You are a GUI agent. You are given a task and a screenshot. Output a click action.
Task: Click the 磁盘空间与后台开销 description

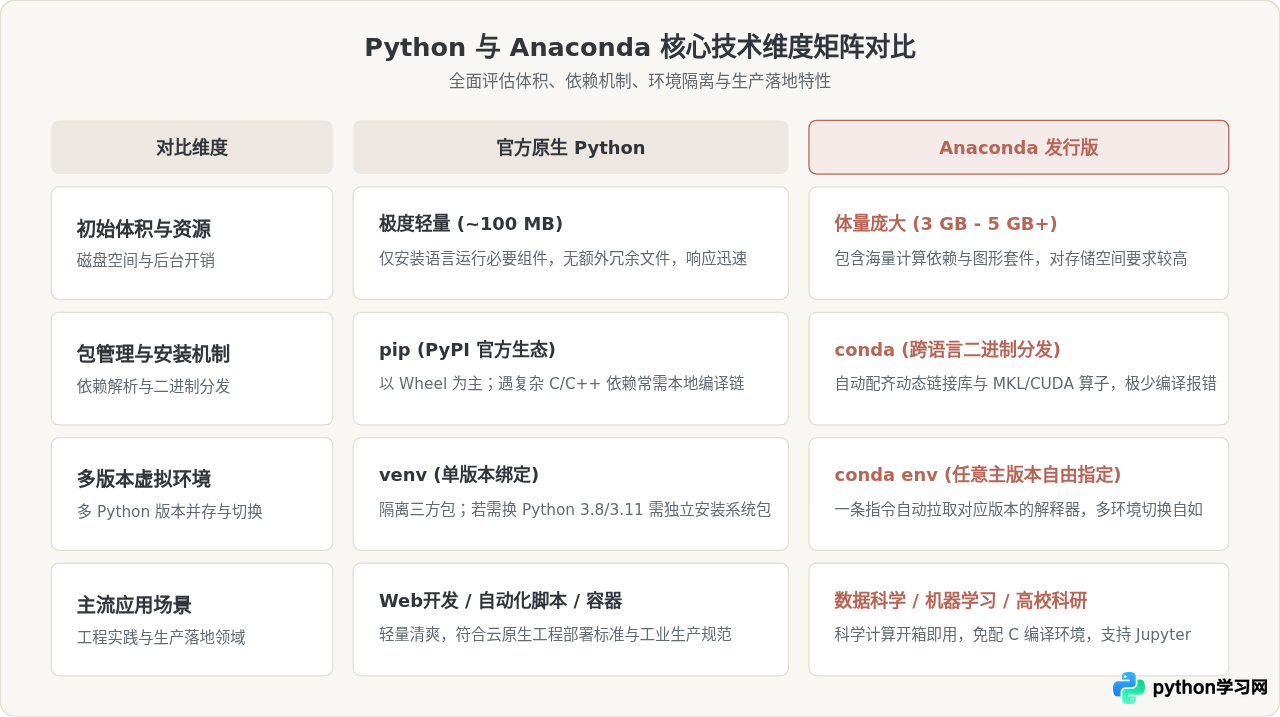pyautogui.click(x=146, y=260)
